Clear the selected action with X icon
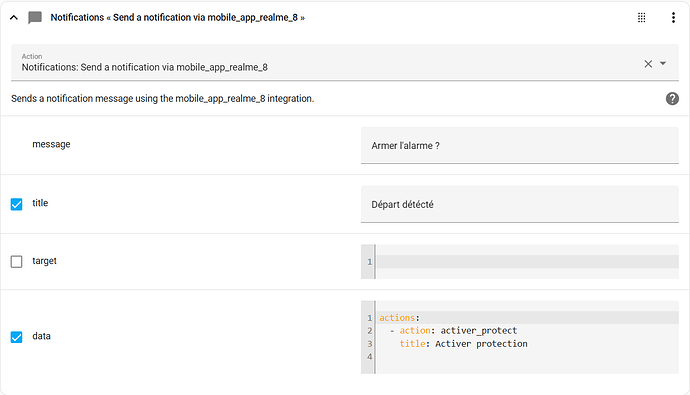Viewport: 690px width, 395px height. [648, 64]
